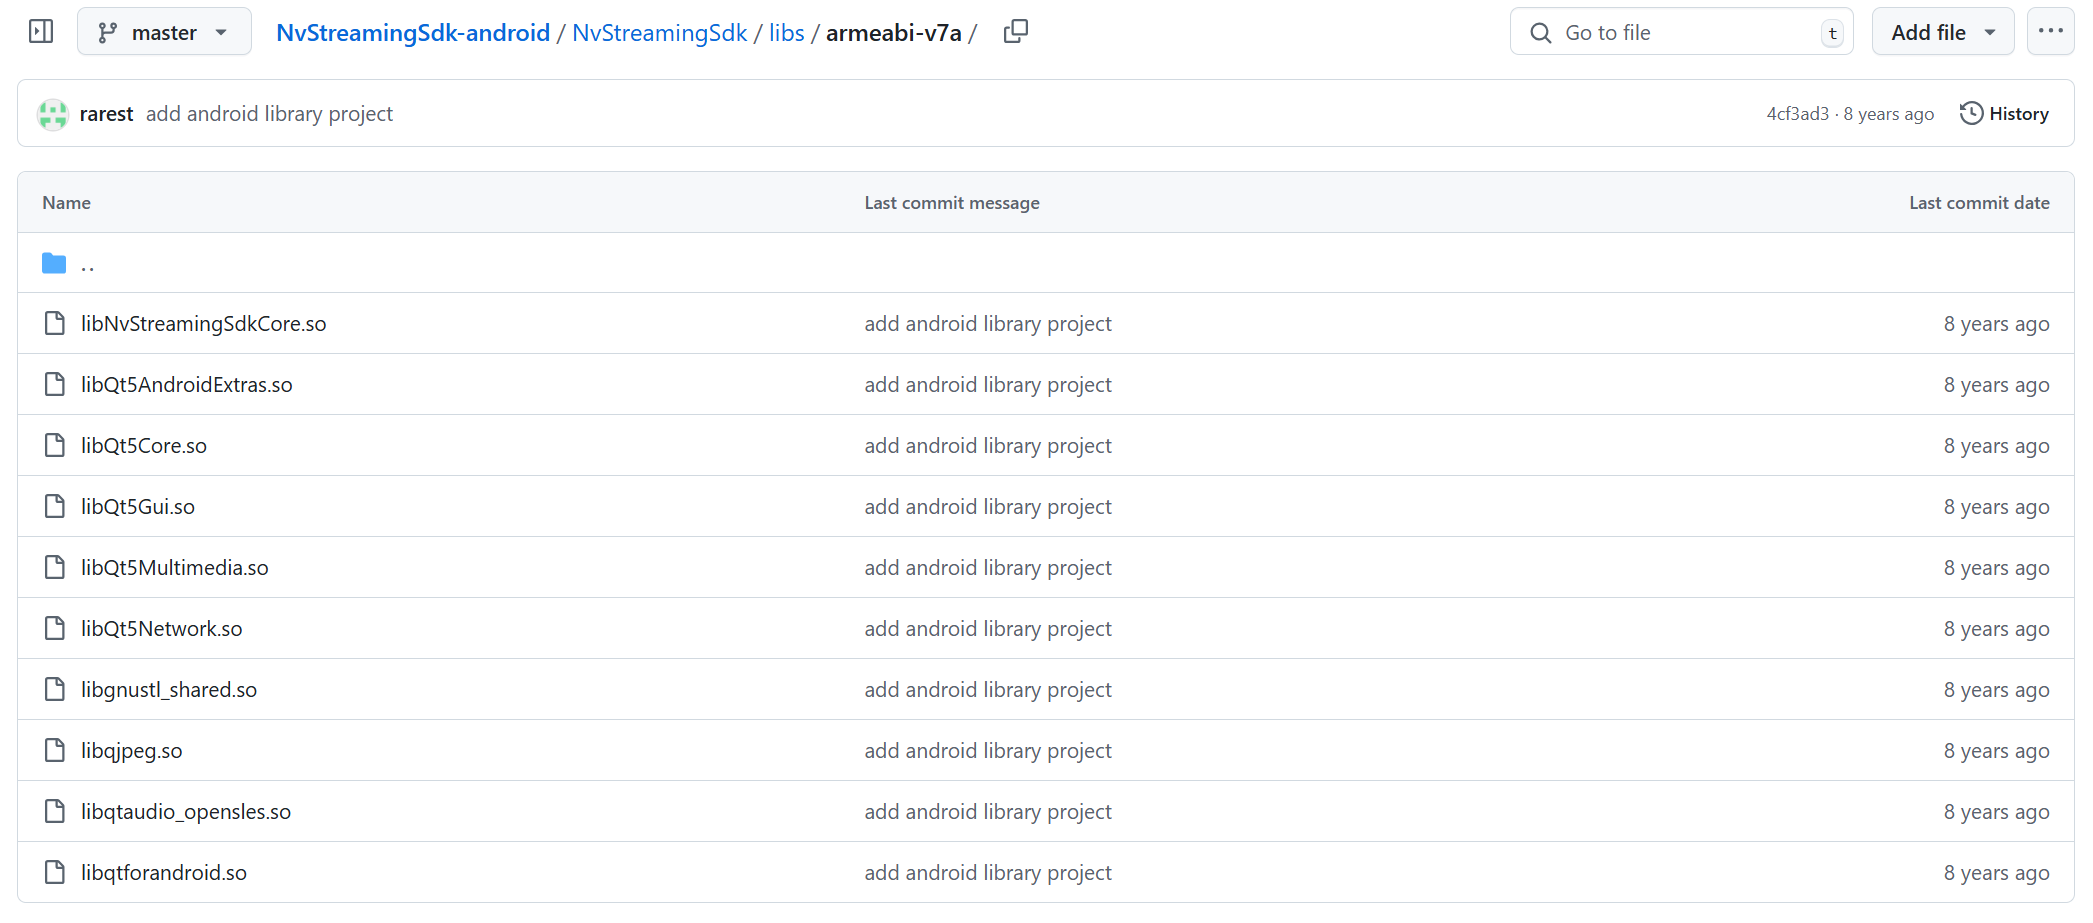Open libNvStreamingSdkCore.so file
Image resolution: width=2093 pixels, height=923 pixels.
pyautogui.click(x=204, y=324)
